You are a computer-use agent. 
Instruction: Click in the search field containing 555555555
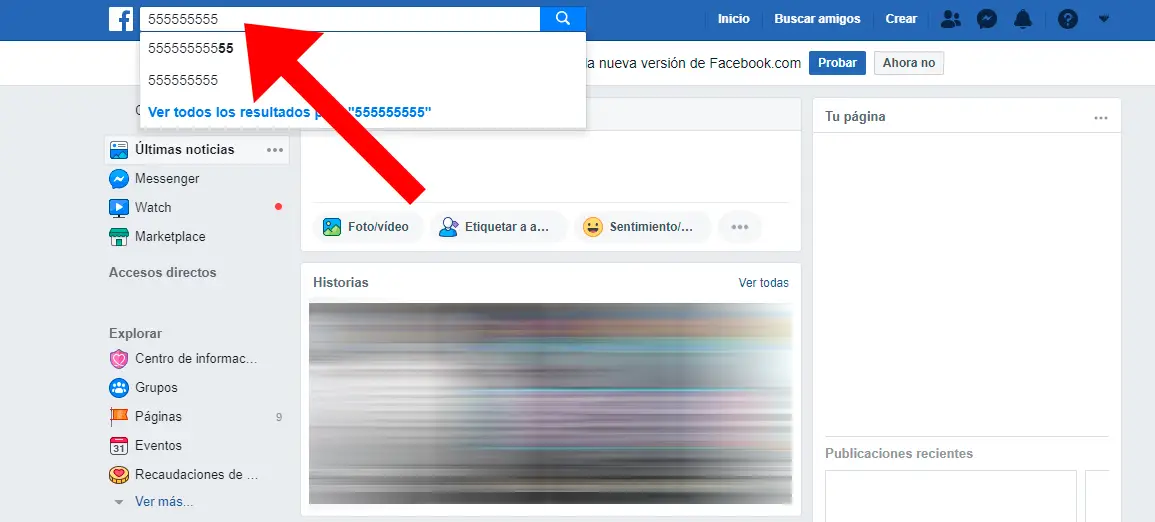(340, 19)
